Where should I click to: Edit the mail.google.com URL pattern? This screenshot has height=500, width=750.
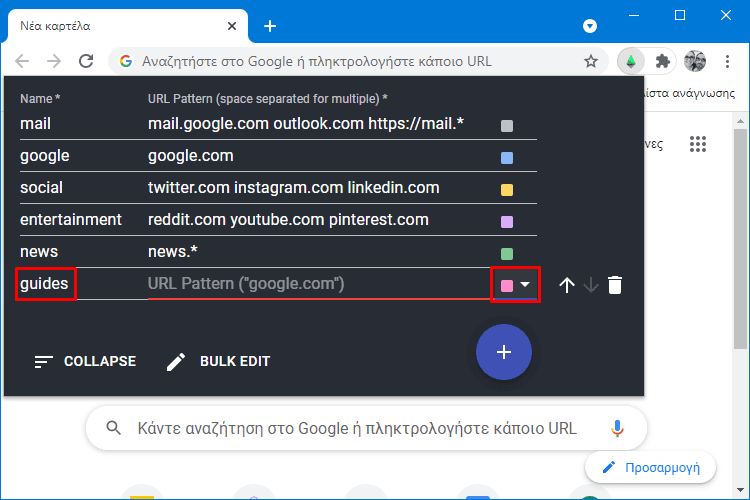(319, 124)
